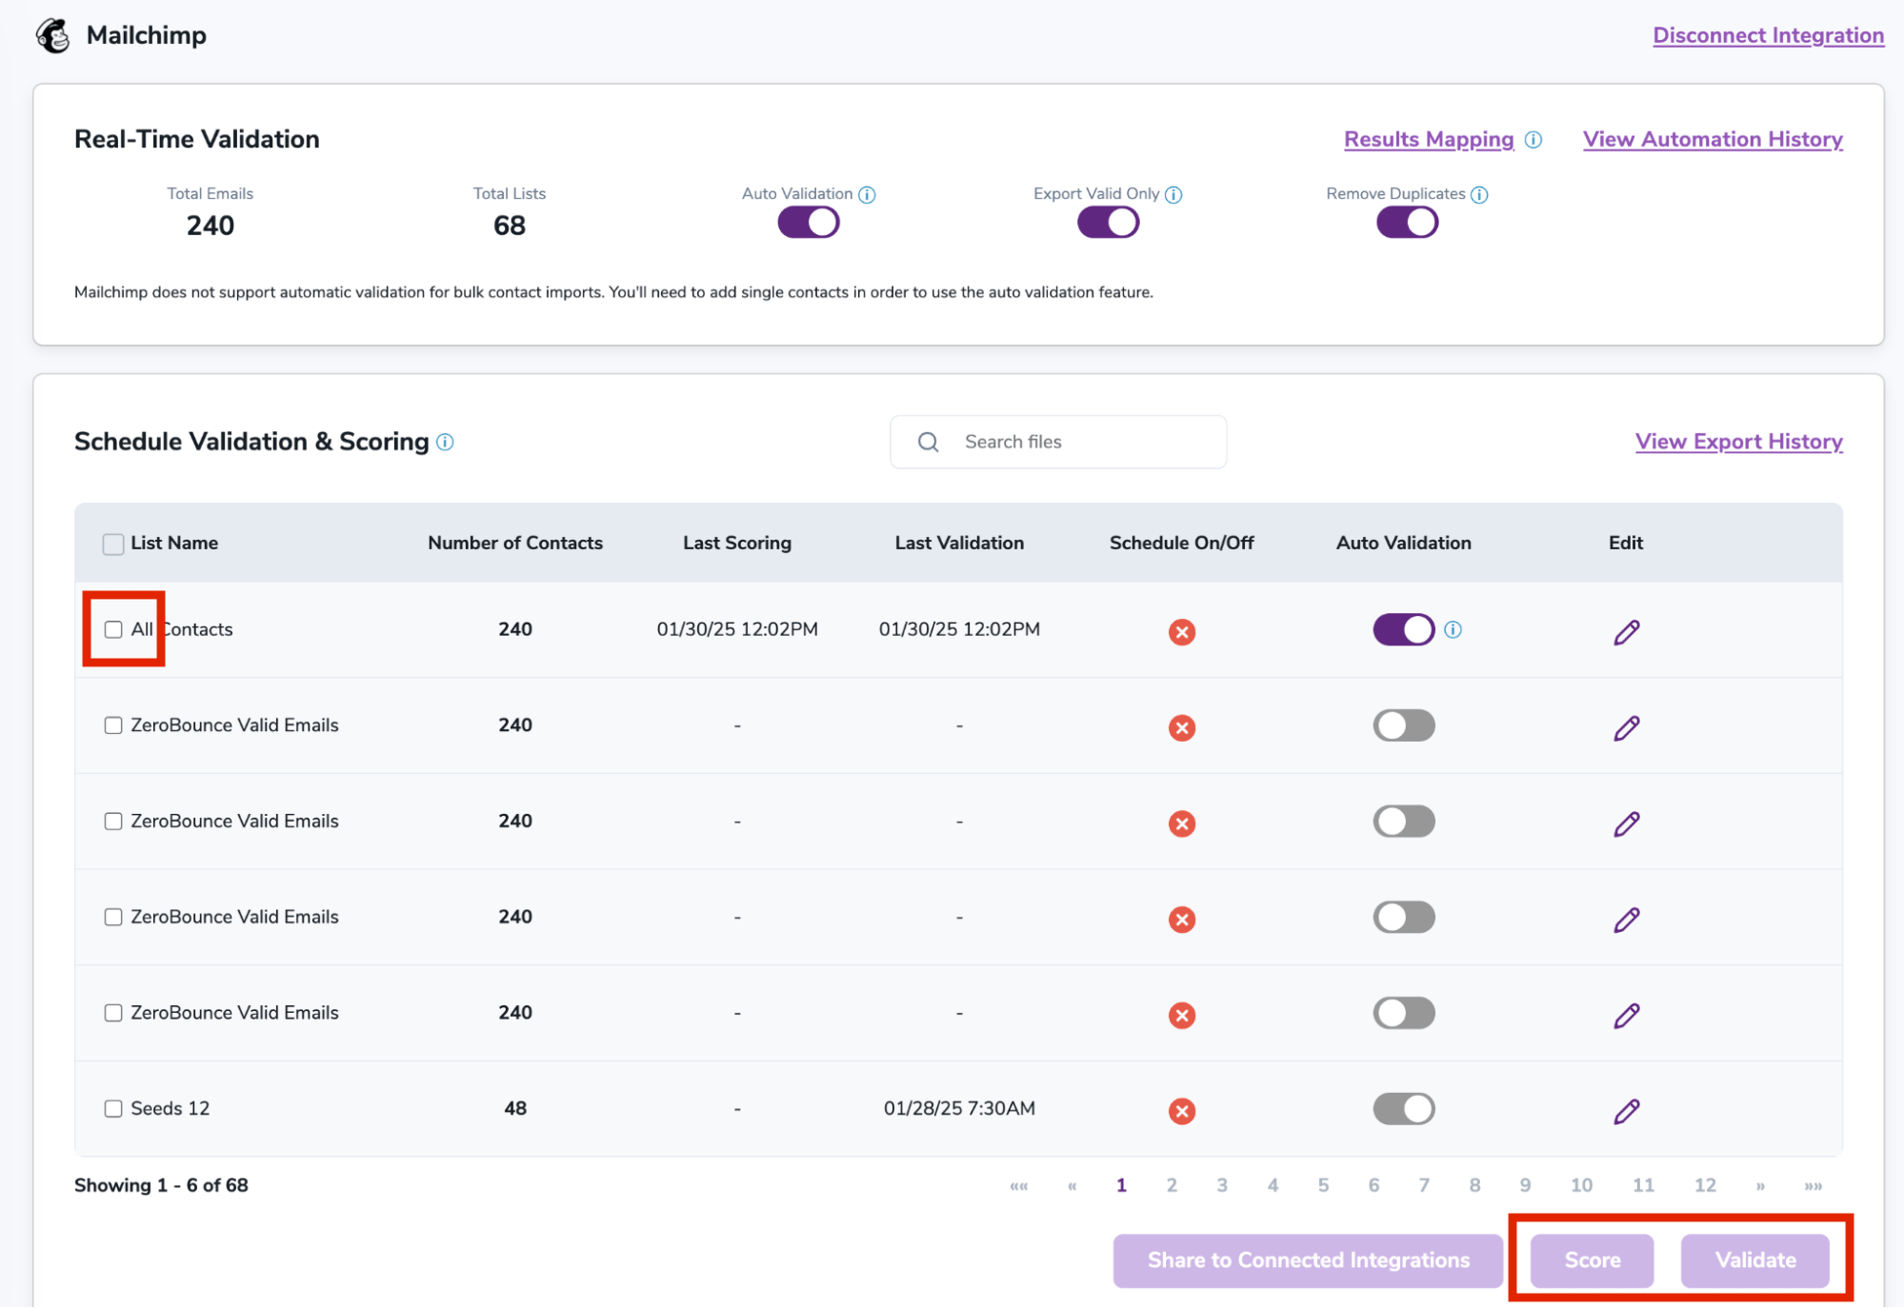The height and width of the screenshot is (1308, 1904).
Task: Click Last Scoring column header
Action: 737,544
